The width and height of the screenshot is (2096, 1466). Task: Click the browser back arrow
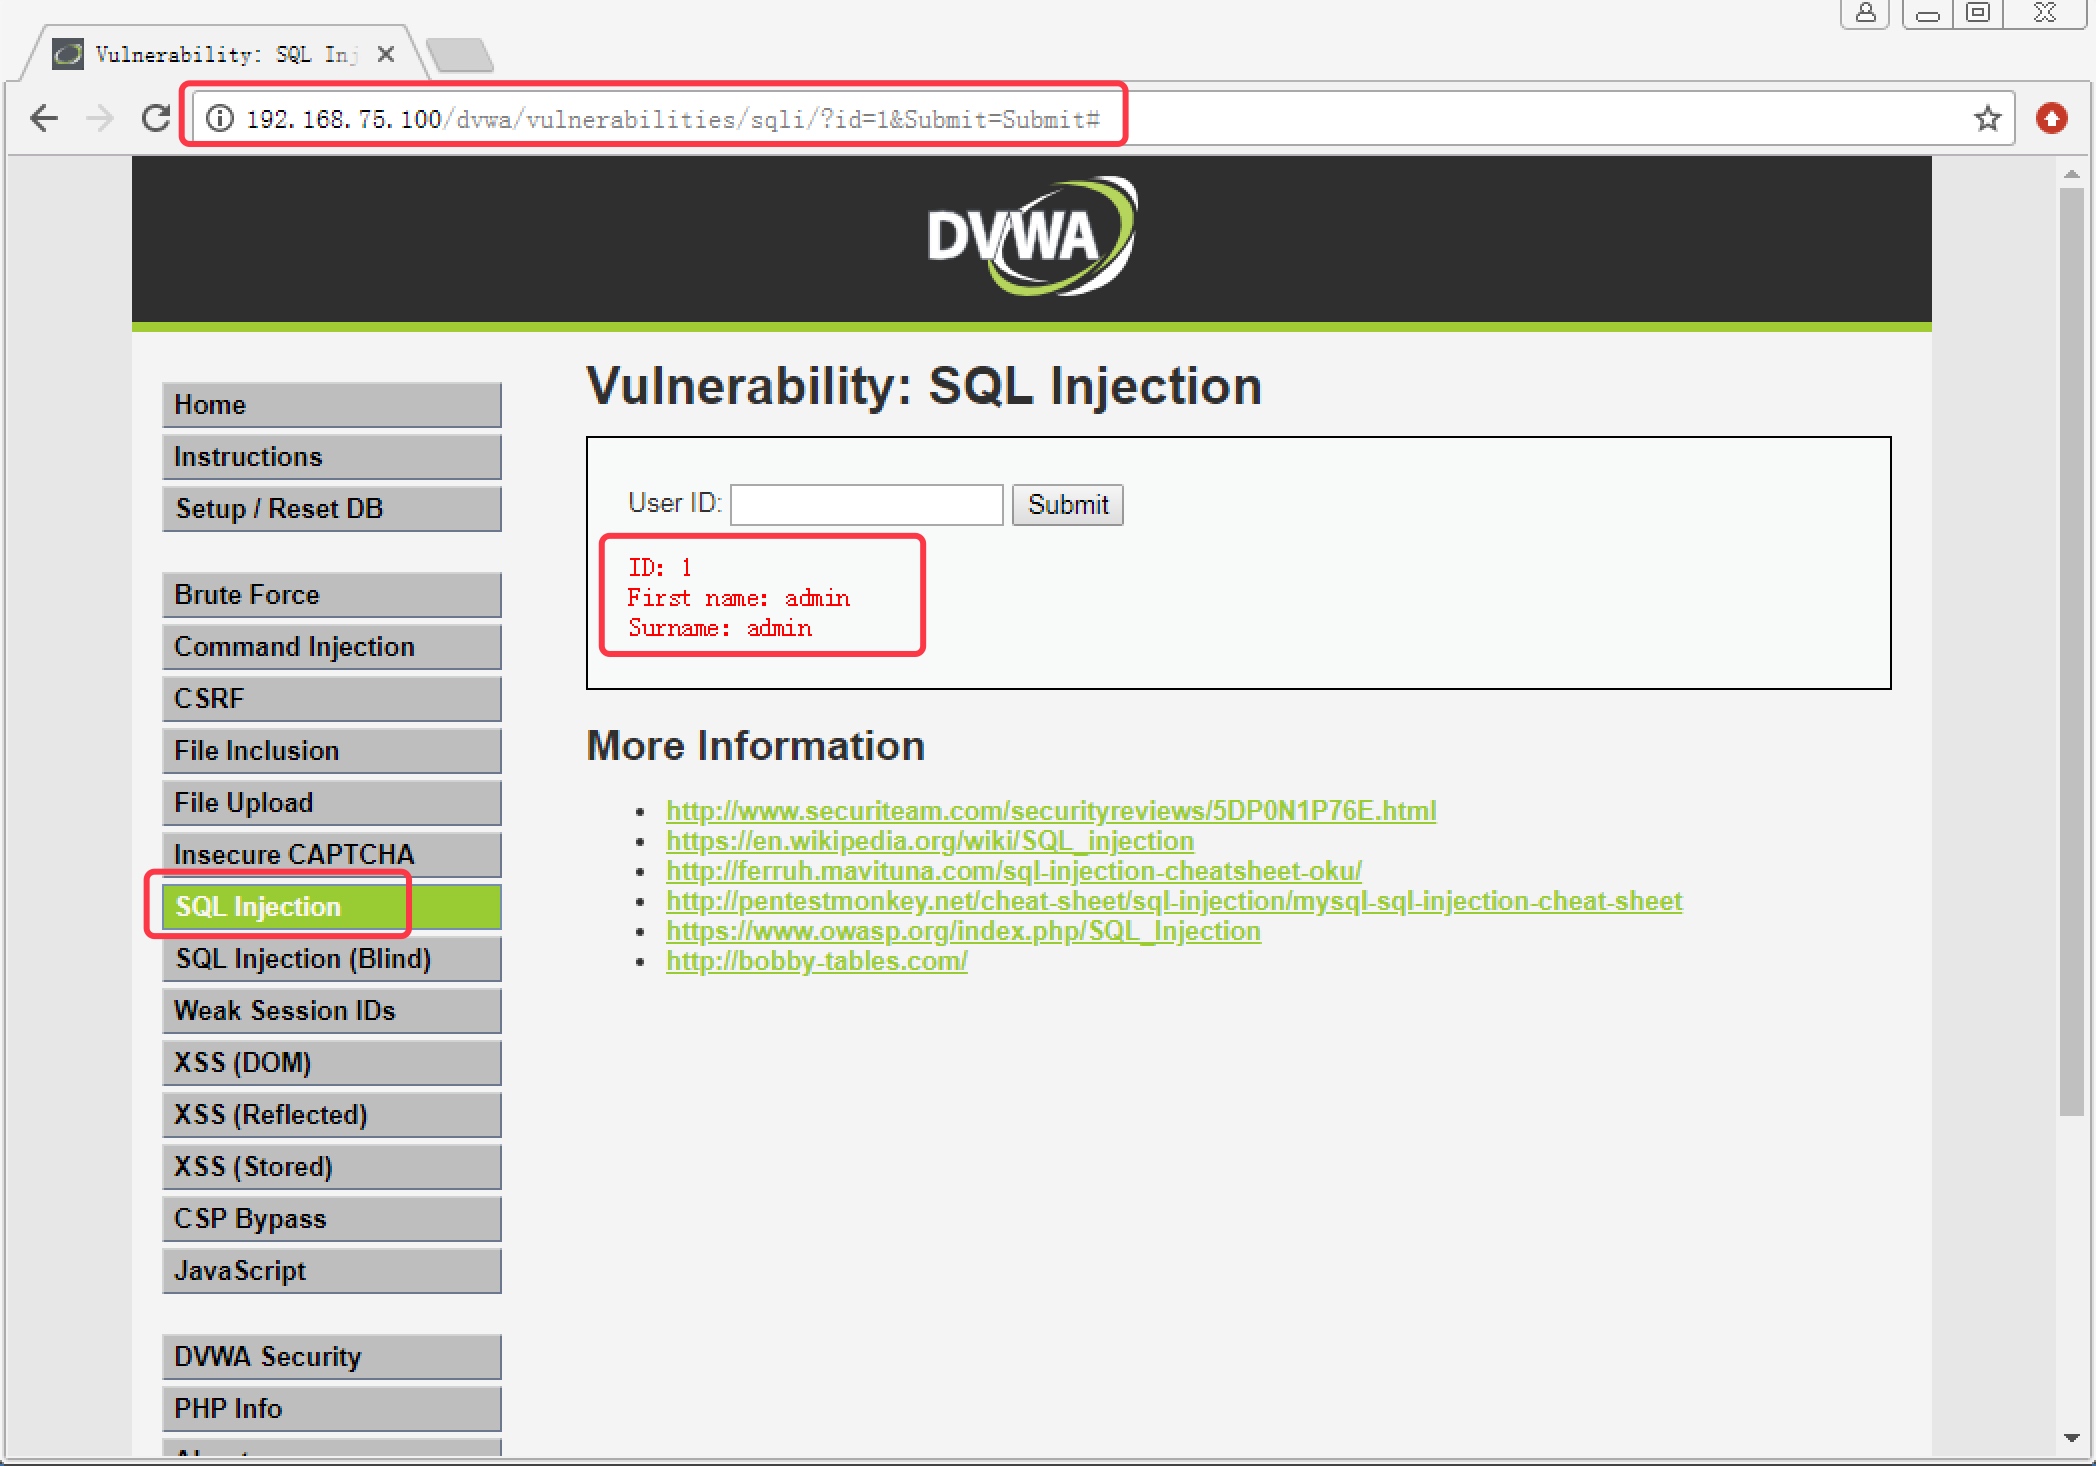pos(44,119)
